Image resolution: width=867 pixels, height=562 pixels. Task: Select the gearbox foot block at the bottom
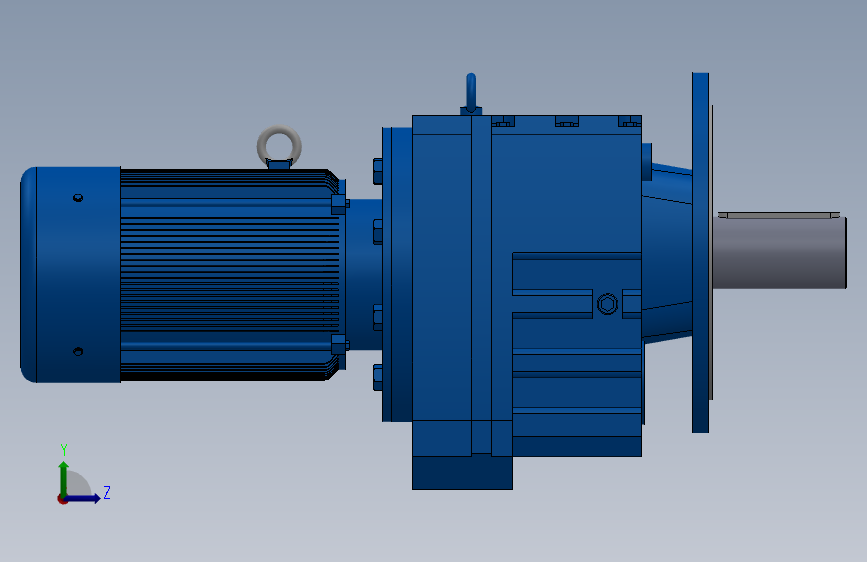coord(462,472)
